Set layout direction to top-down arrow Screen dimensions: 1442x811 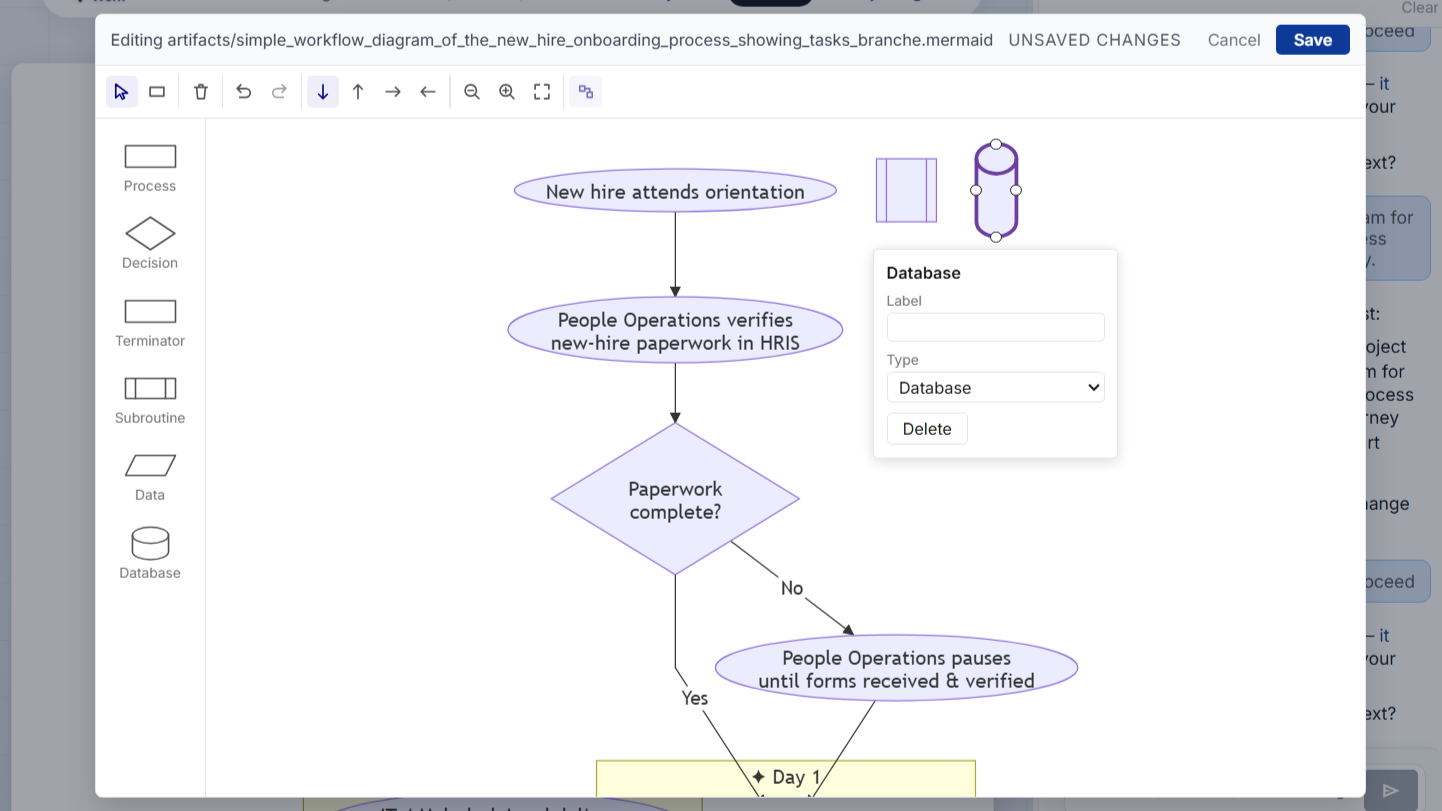(323, 92)
